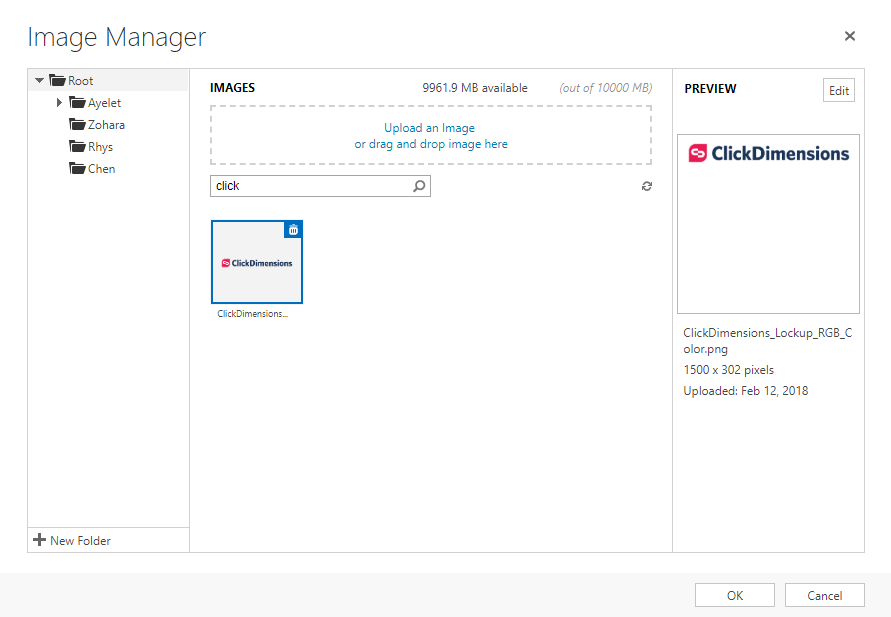The height and width of the screenshot is (617, 891).
Task: Click the Root folder icon
Action: point(57,80)
